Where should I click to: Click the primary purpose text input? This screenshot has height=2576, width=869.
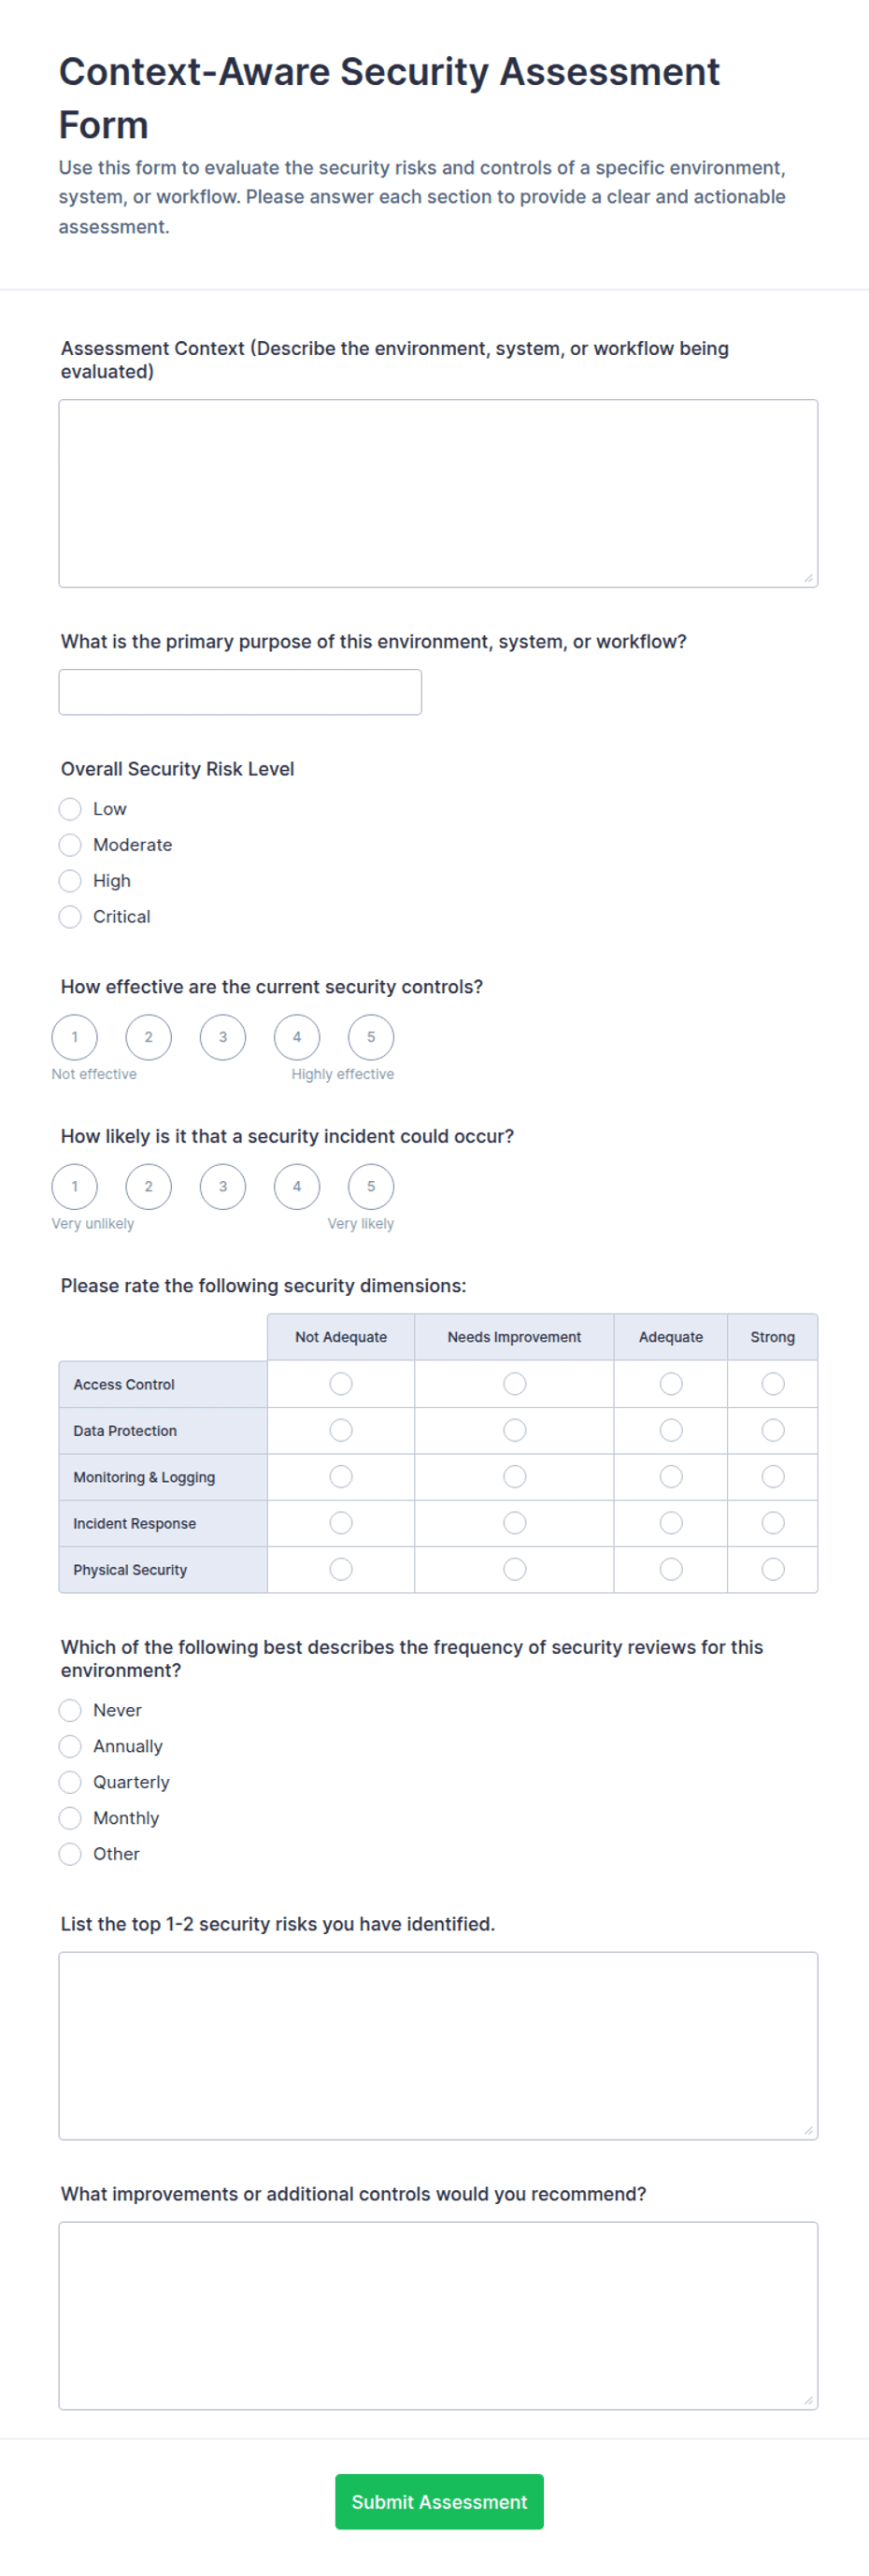coord(240,692)
